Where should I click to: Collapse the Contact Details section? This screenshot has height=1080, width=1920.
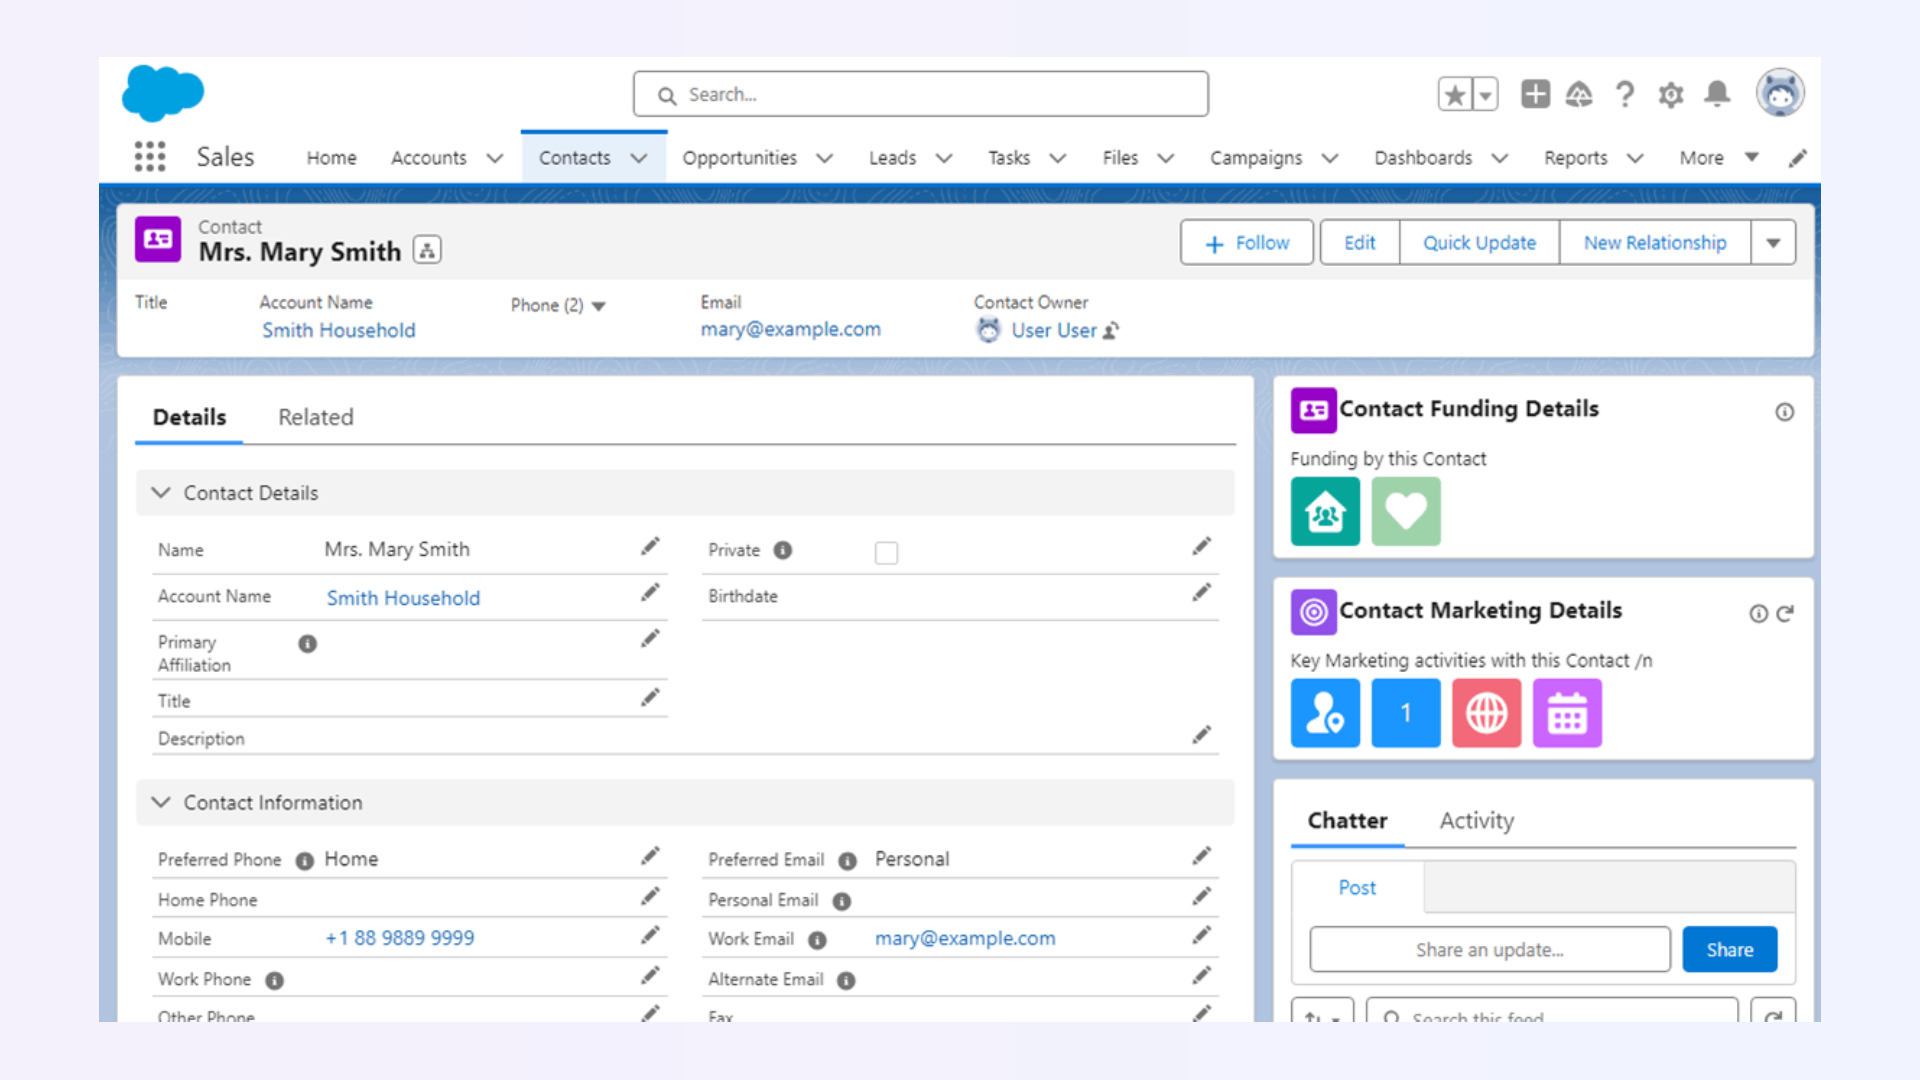161,493
